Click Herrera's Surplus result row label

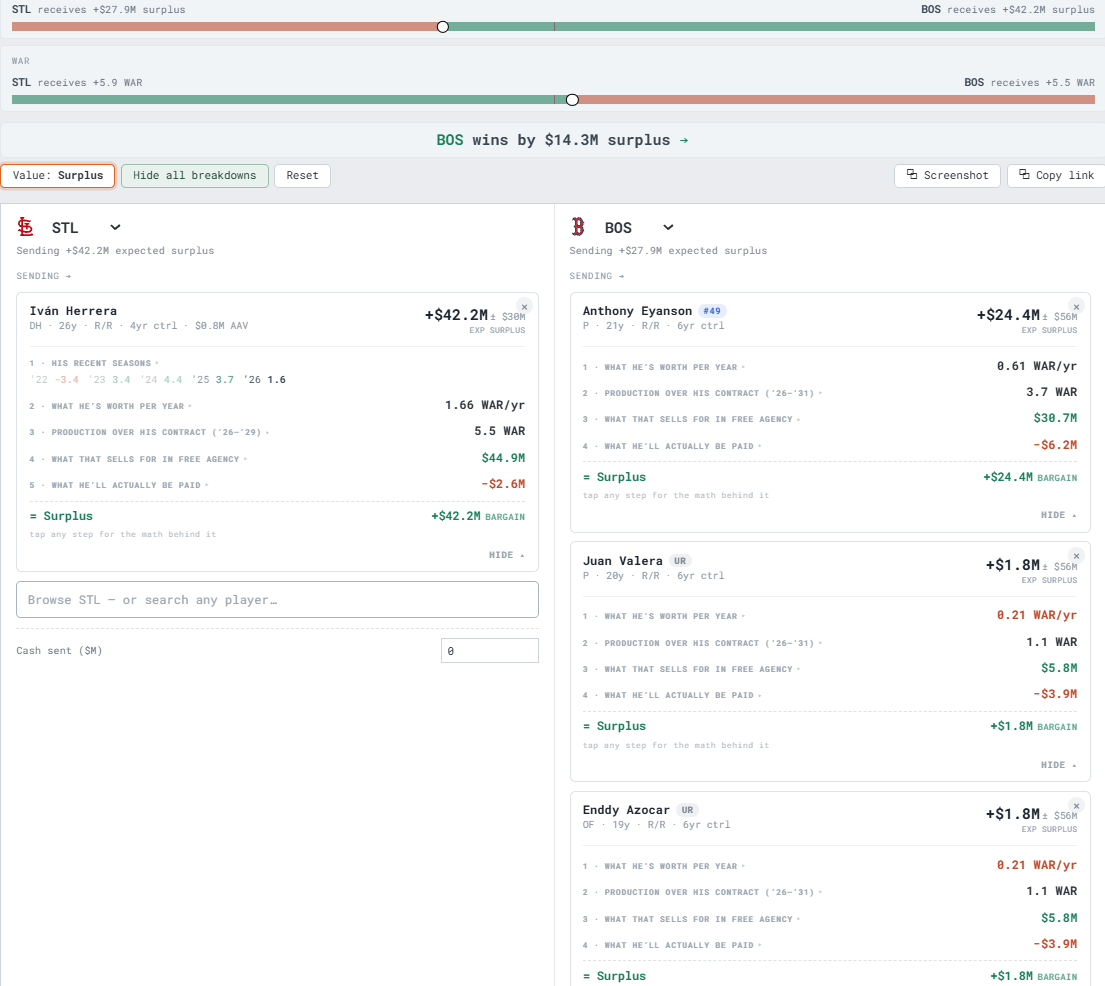point(61,516)
